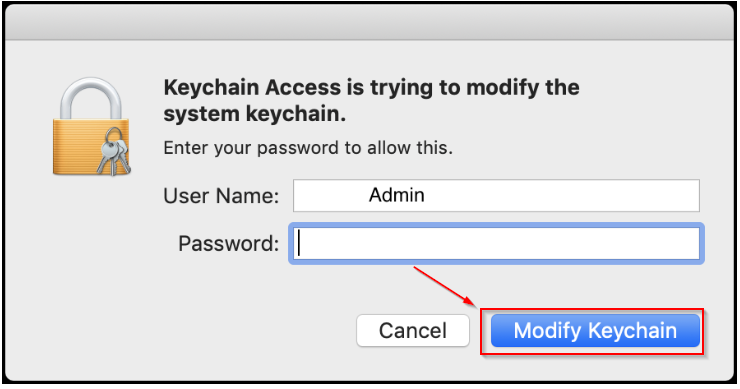Click the "system keychain." heading line
Viewport: 740px width, 389px height.
click(255, 114)
